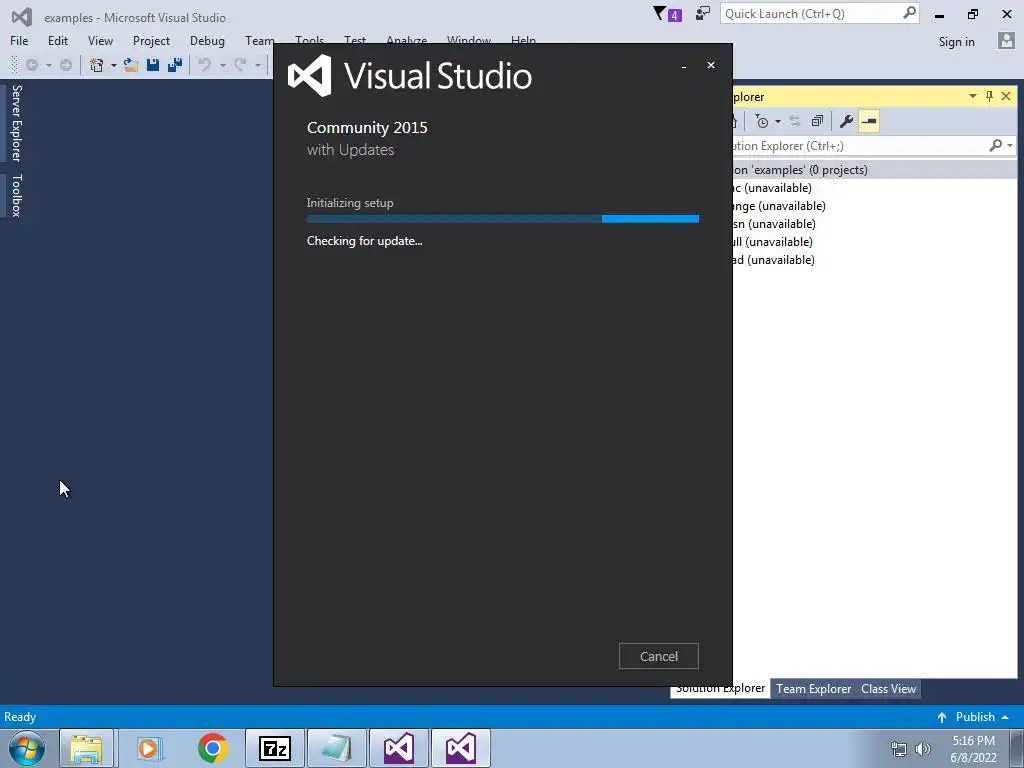Open the Project menu

pyautogui.click(x=151, y=40)
